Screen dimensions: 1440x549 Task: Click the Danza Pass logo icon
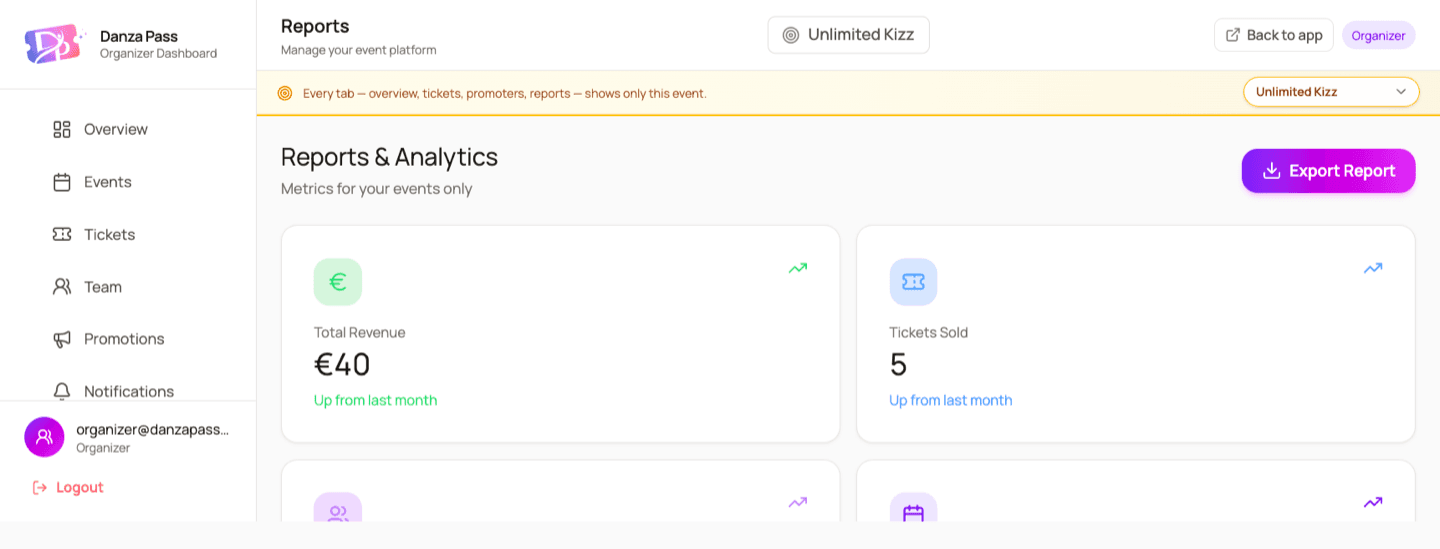[x=53, y=44]
